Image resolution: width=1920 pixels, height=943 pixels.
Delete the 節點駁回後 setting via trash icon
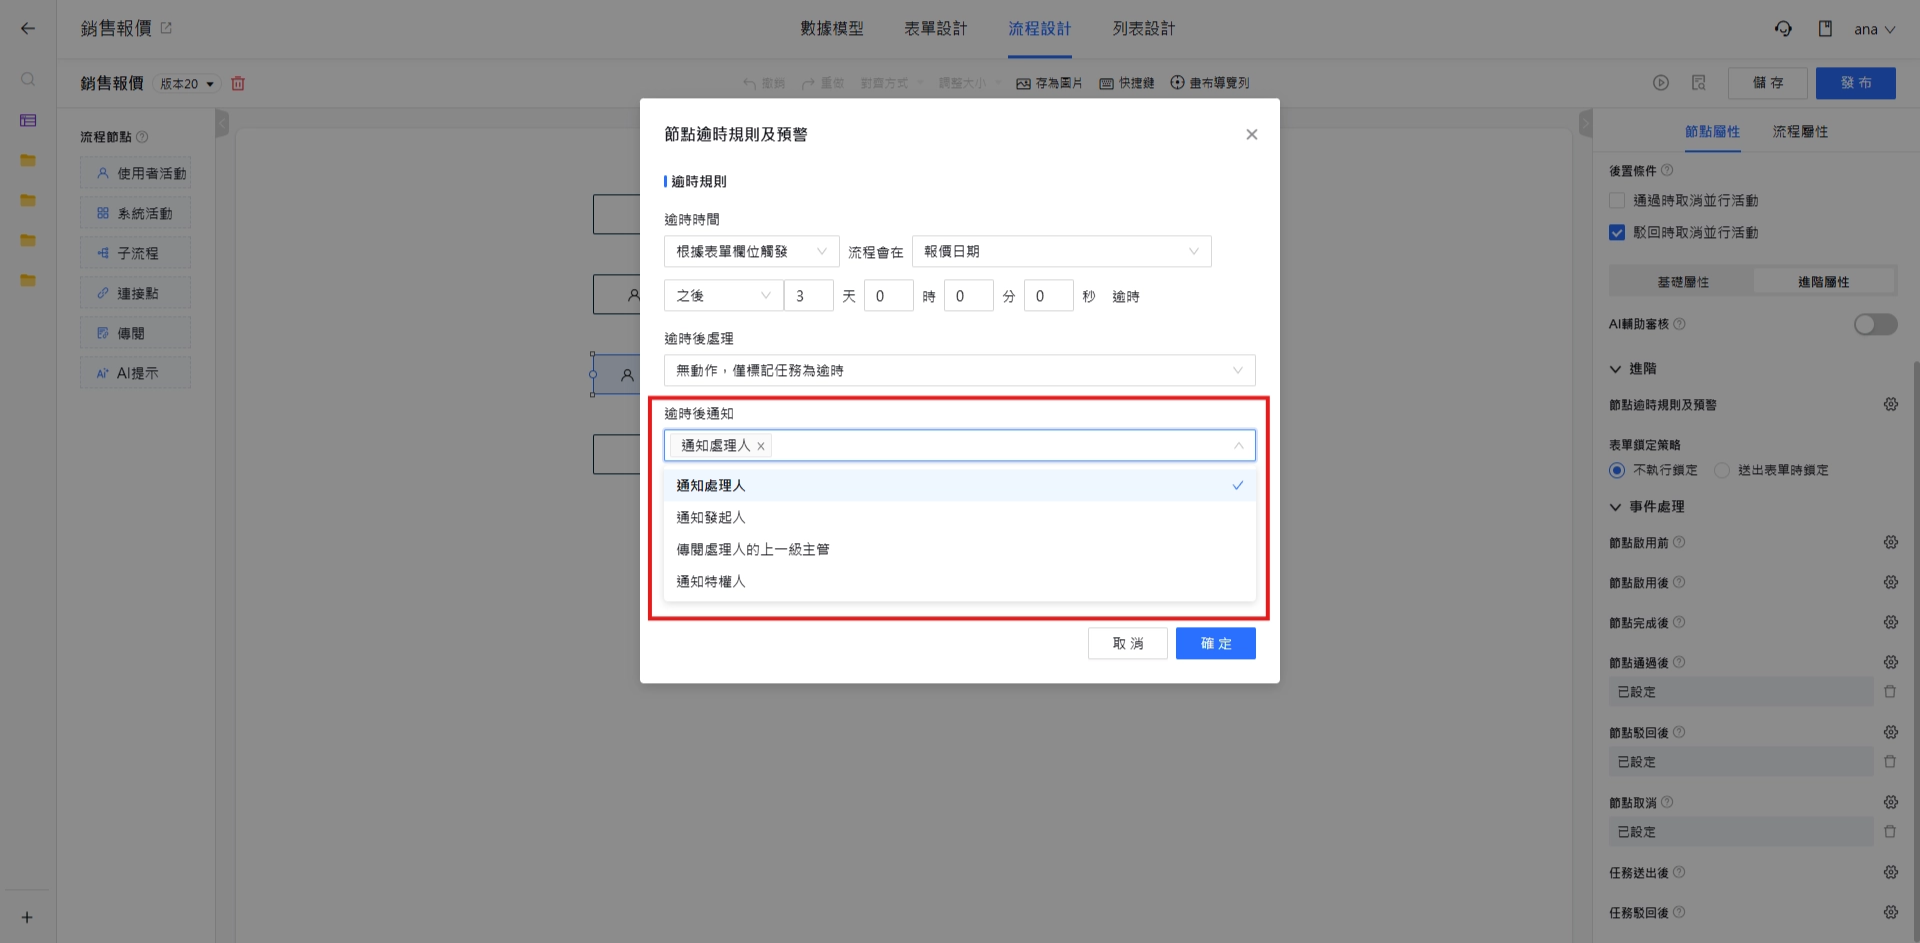point(1890,762)
